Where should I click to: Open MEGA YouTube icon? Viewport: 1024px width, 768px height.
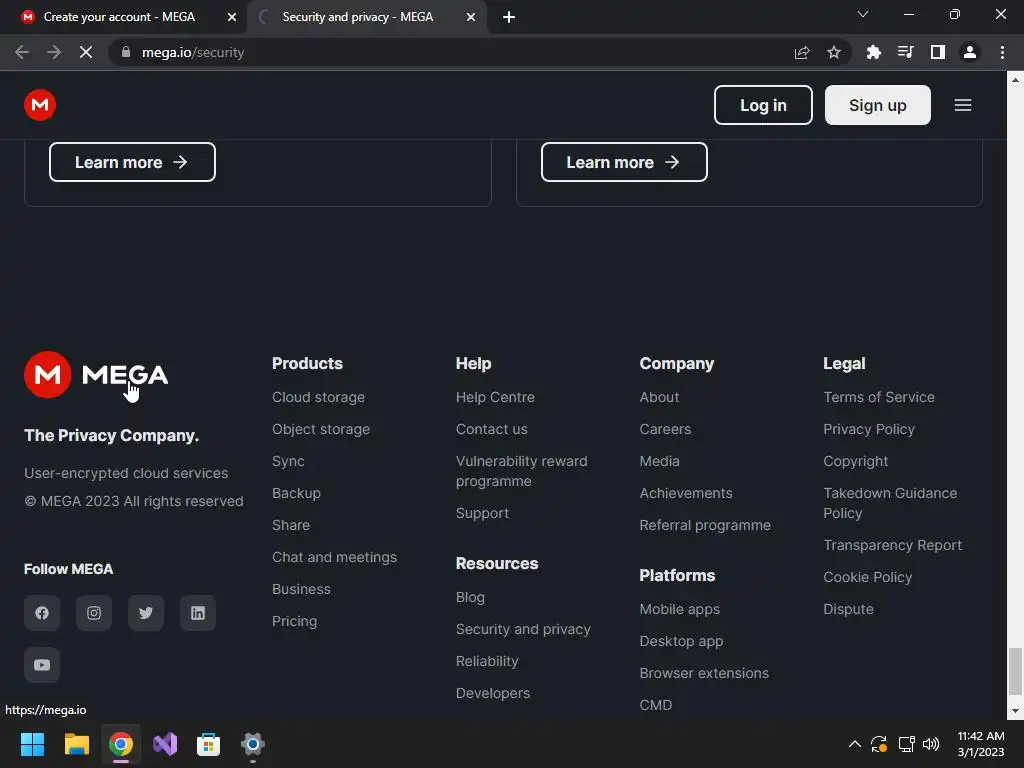[x=42, y=665]
